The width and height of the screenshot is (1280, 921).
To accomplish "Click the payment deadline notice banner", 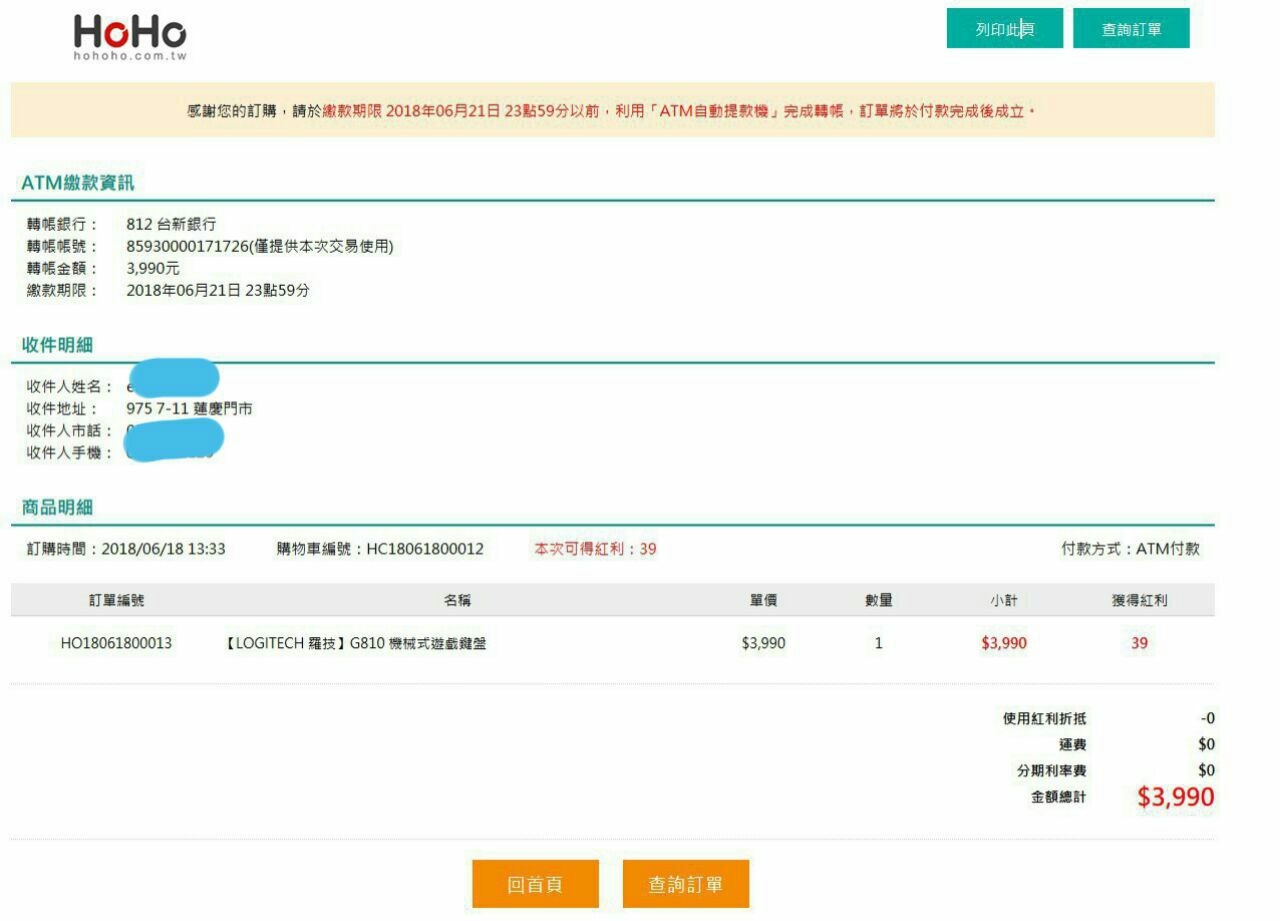I will click(612, 110).
